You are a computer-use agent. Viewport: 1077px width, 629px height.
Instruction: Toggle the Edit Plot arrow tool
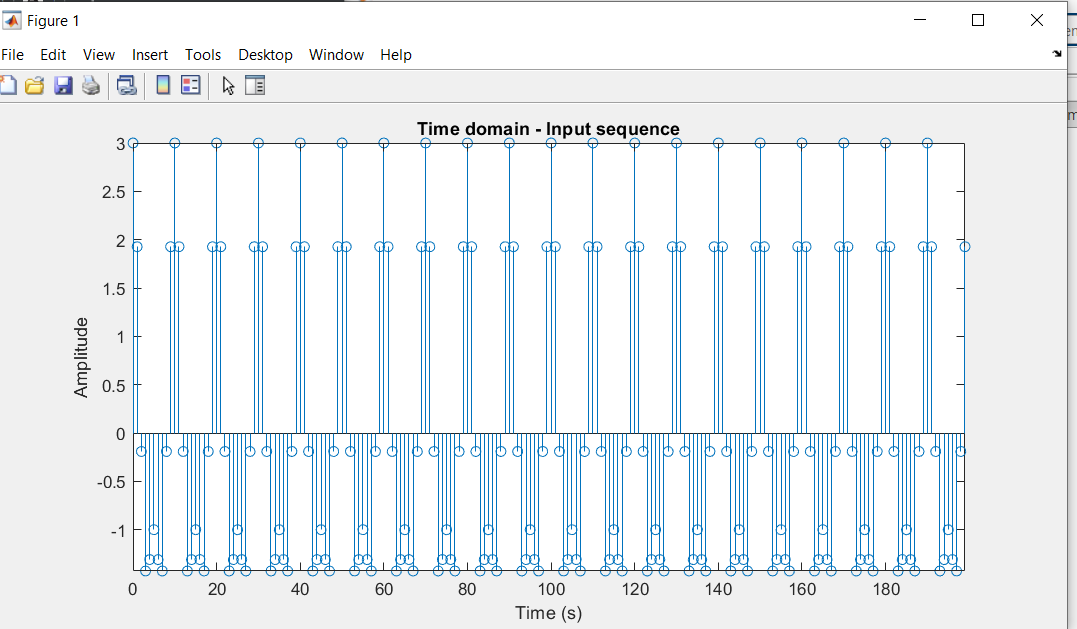pyautogui.click(x=229, y=86)
